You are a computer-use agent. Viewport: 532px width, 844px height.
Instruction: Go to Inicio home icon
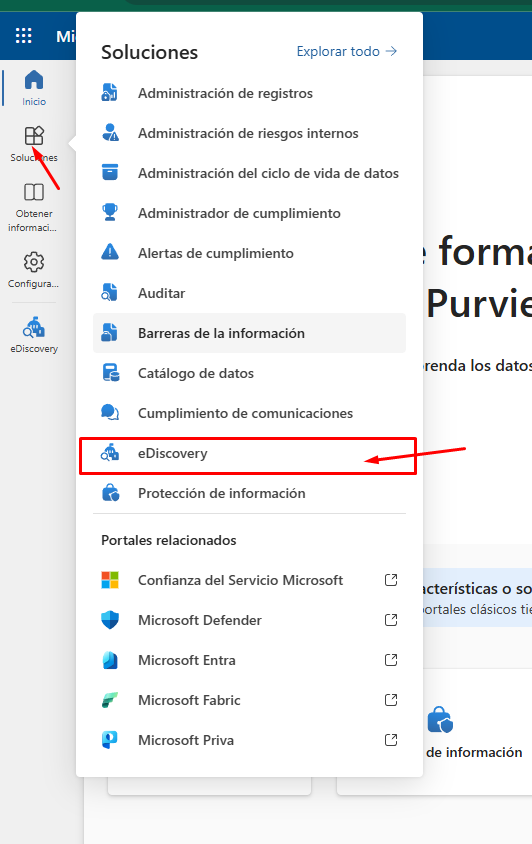[34, 80]
